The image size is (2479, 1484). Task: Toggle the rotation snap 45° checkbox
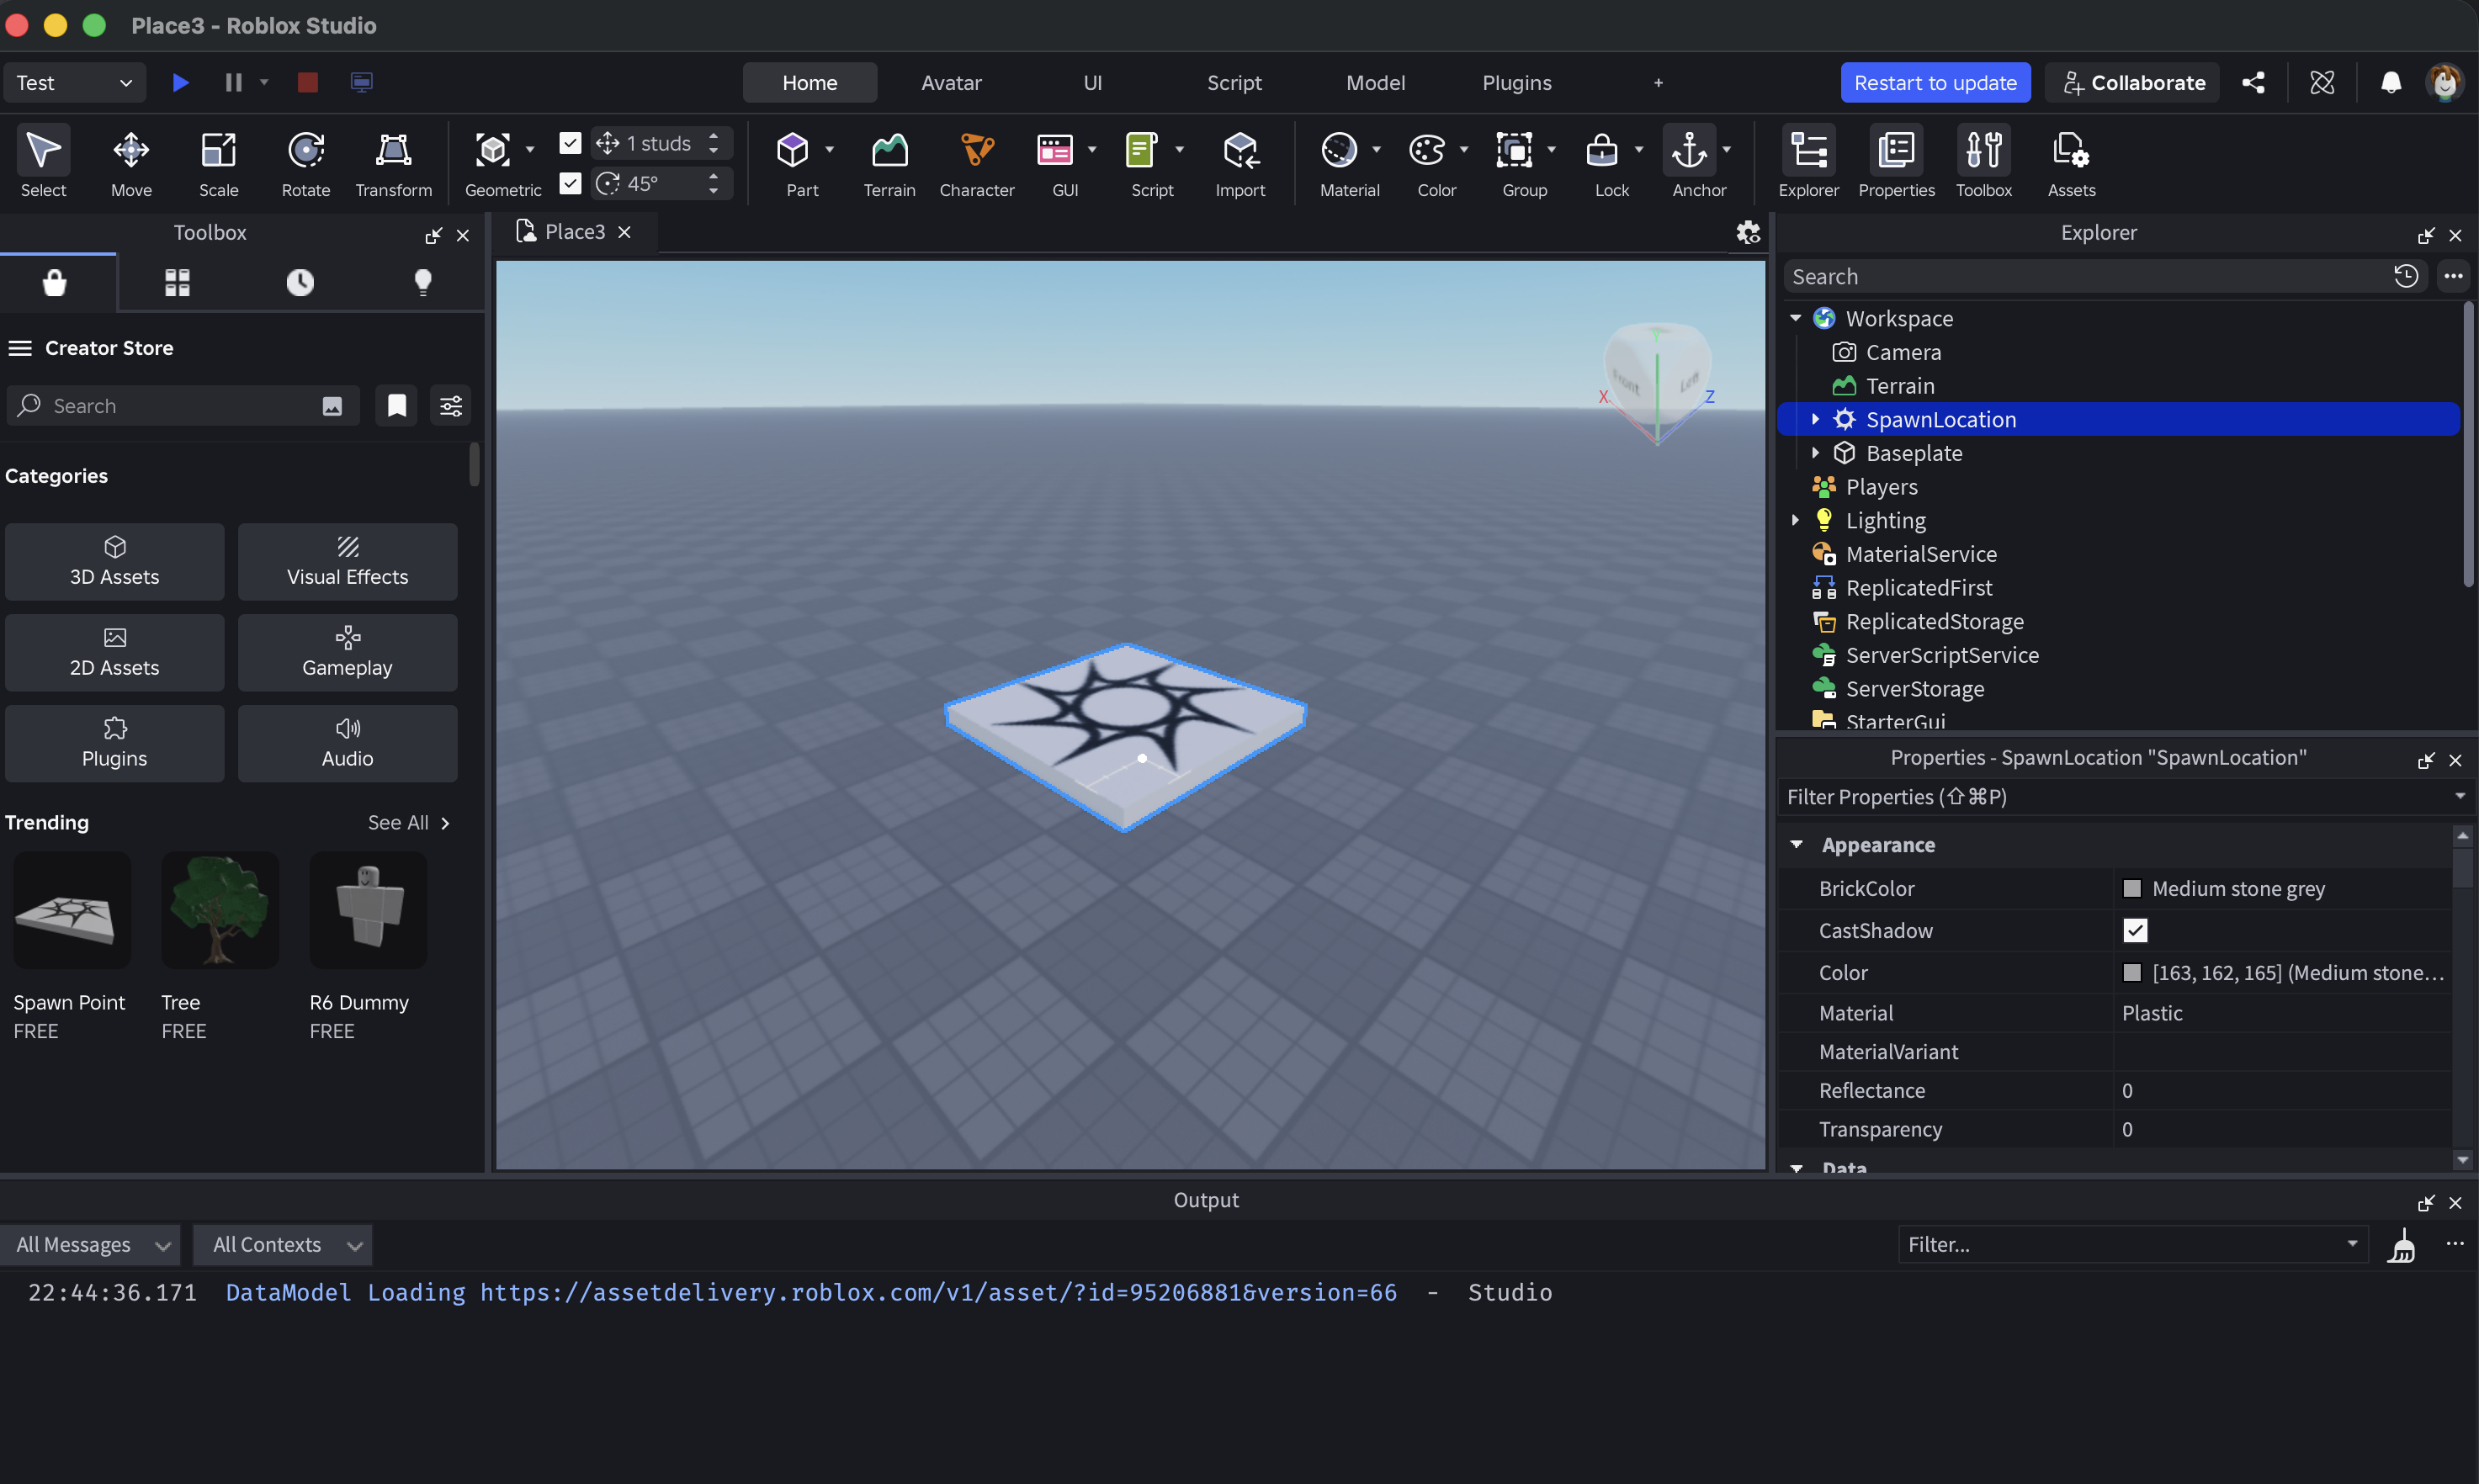click(x=570, y=183)
